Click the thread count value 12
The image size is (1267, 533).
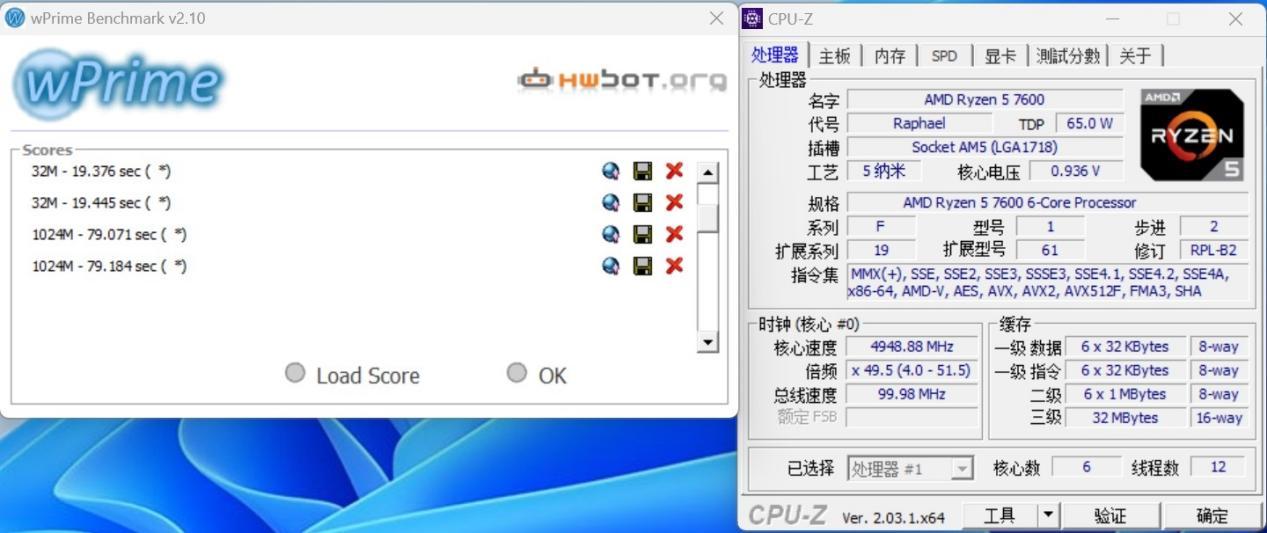click(1217, 467)
